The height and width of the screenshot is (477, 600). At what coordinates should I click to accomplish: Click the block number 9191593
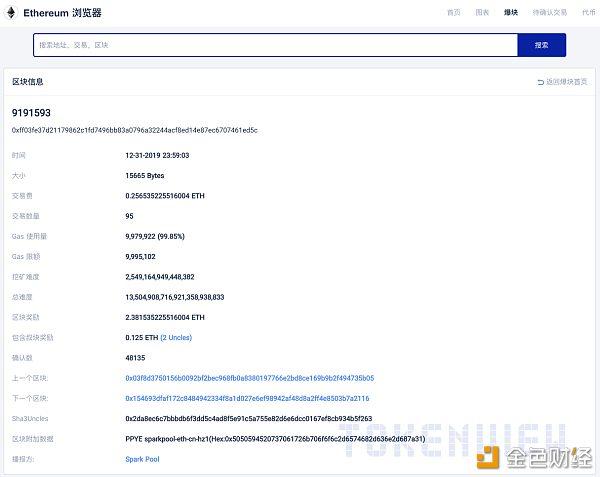tap(31, 113)
